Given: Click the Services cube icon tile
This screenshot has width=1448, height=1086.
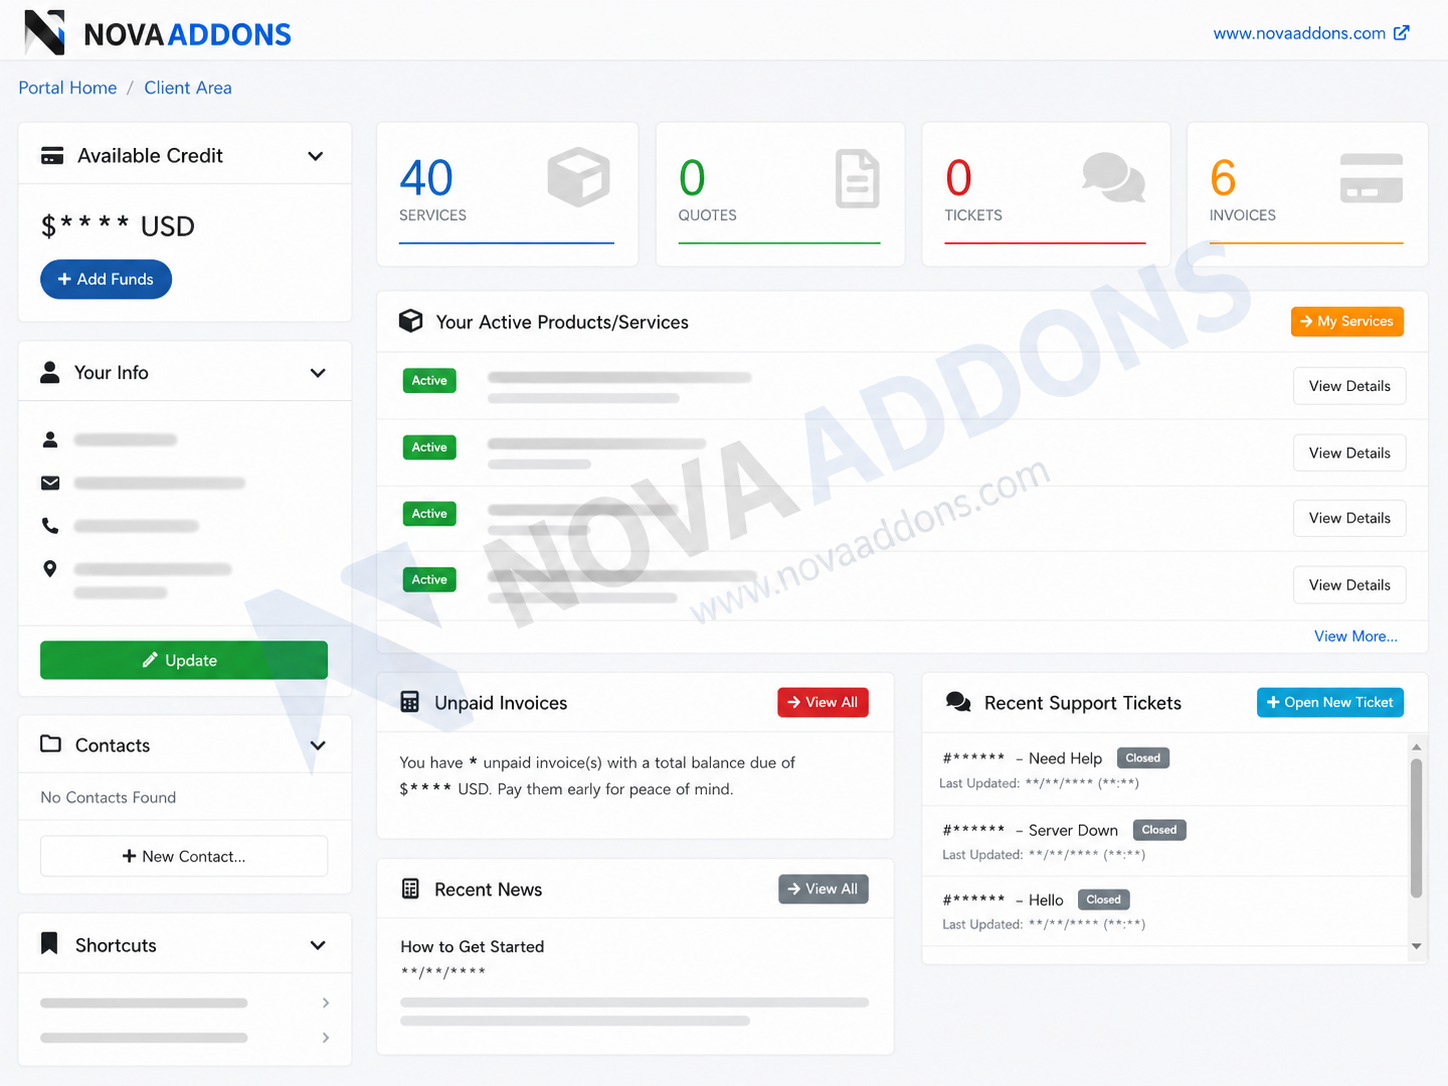Looking at the screenshot, I should pos(578,178).
